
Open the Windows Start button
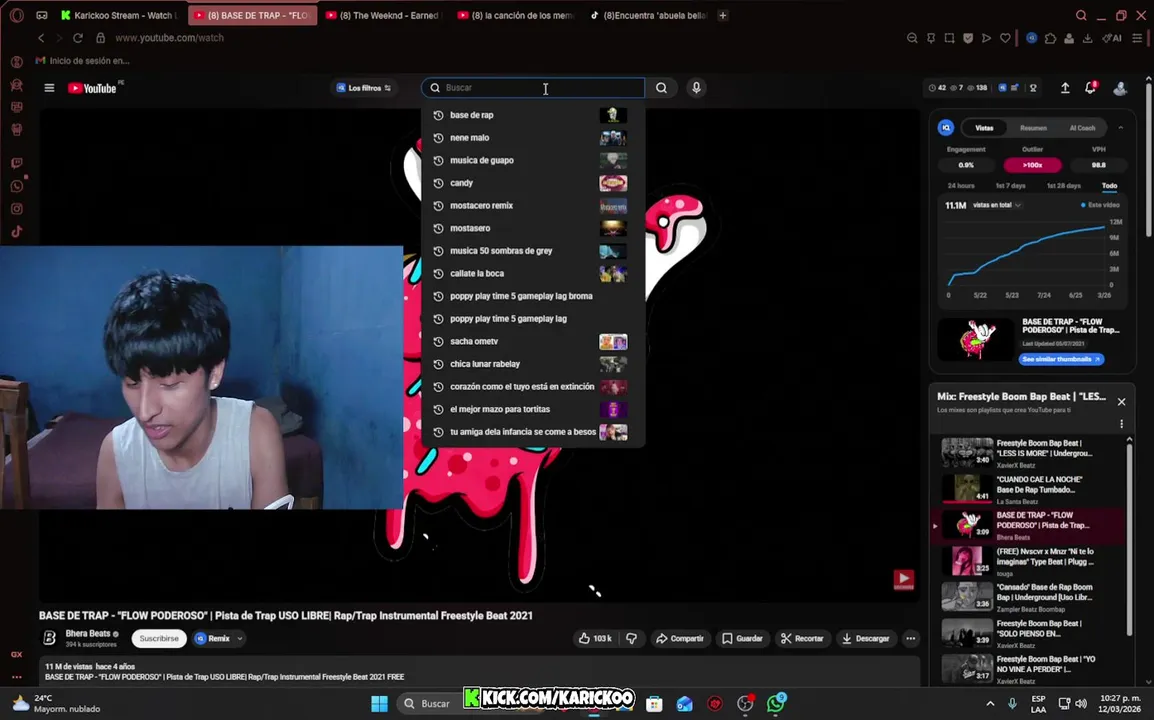[x=379, y=704]
